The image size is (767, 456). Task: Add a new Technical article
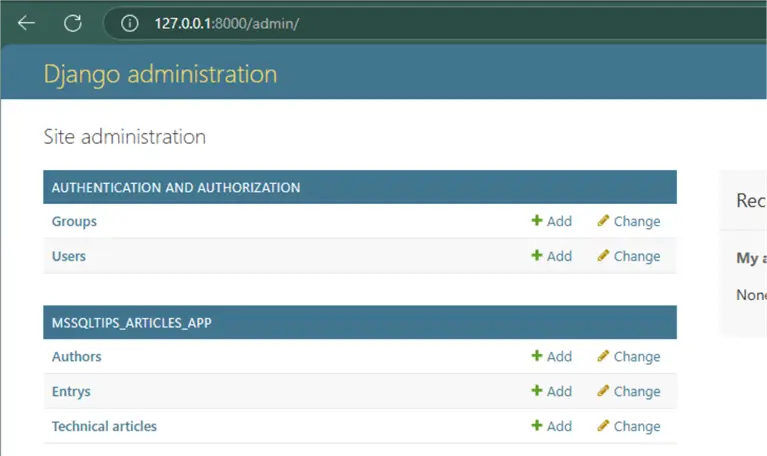pos(552,426)
